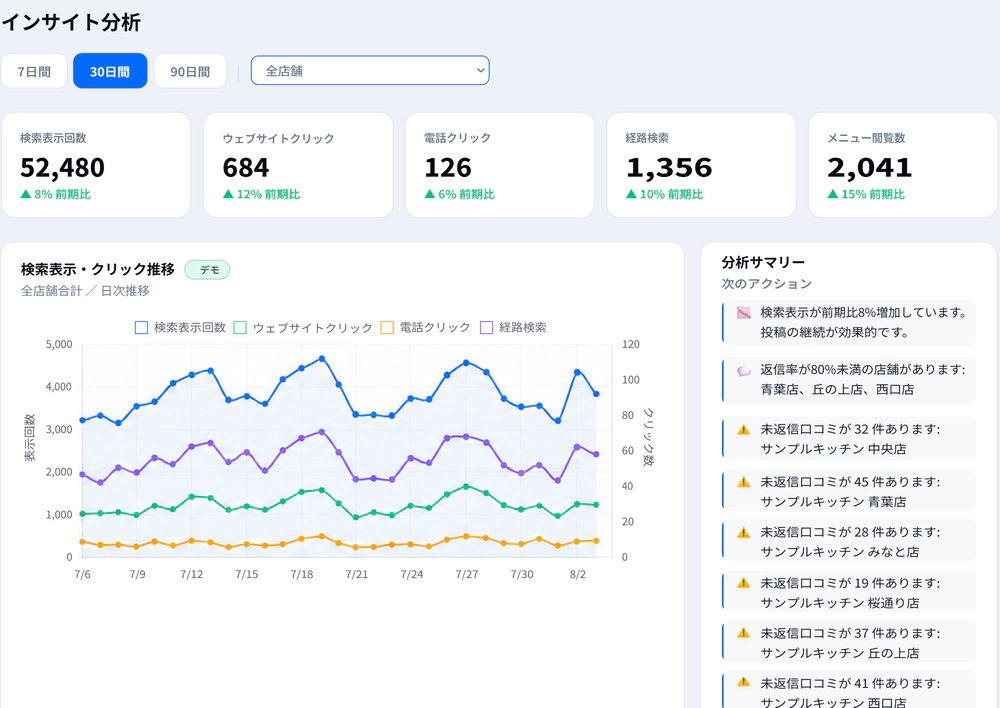Open the ウェブサイトクリック 684 card
Screen dimensions: 1000x708
298,165
